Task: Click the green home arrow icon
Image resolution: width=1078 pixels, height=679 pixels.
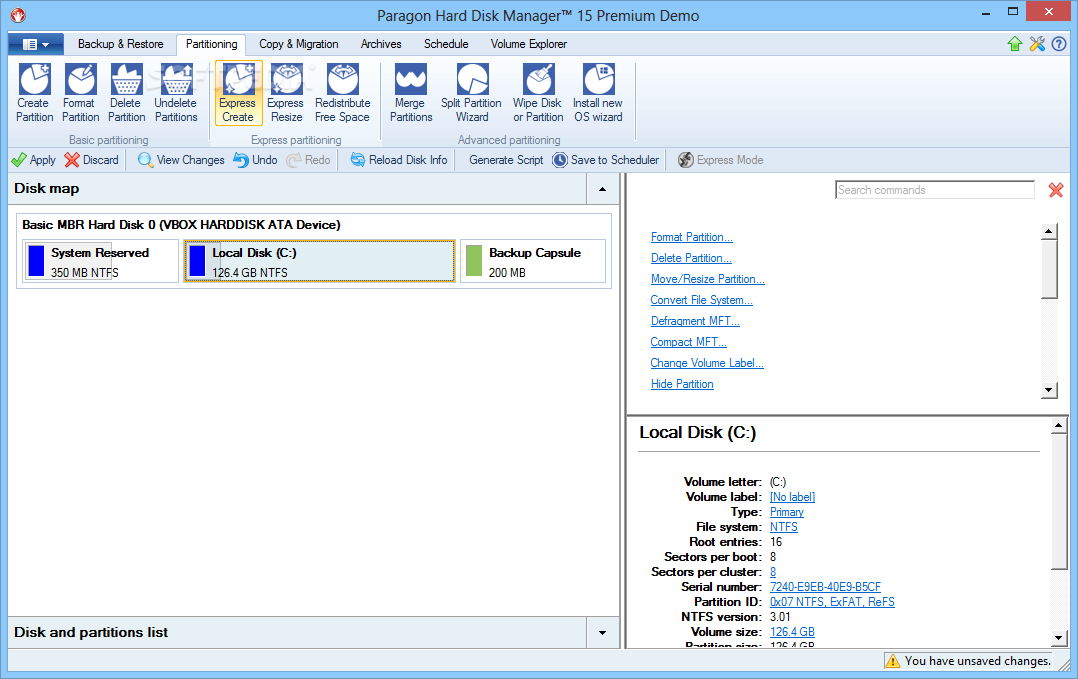Action: [1015, 44]
